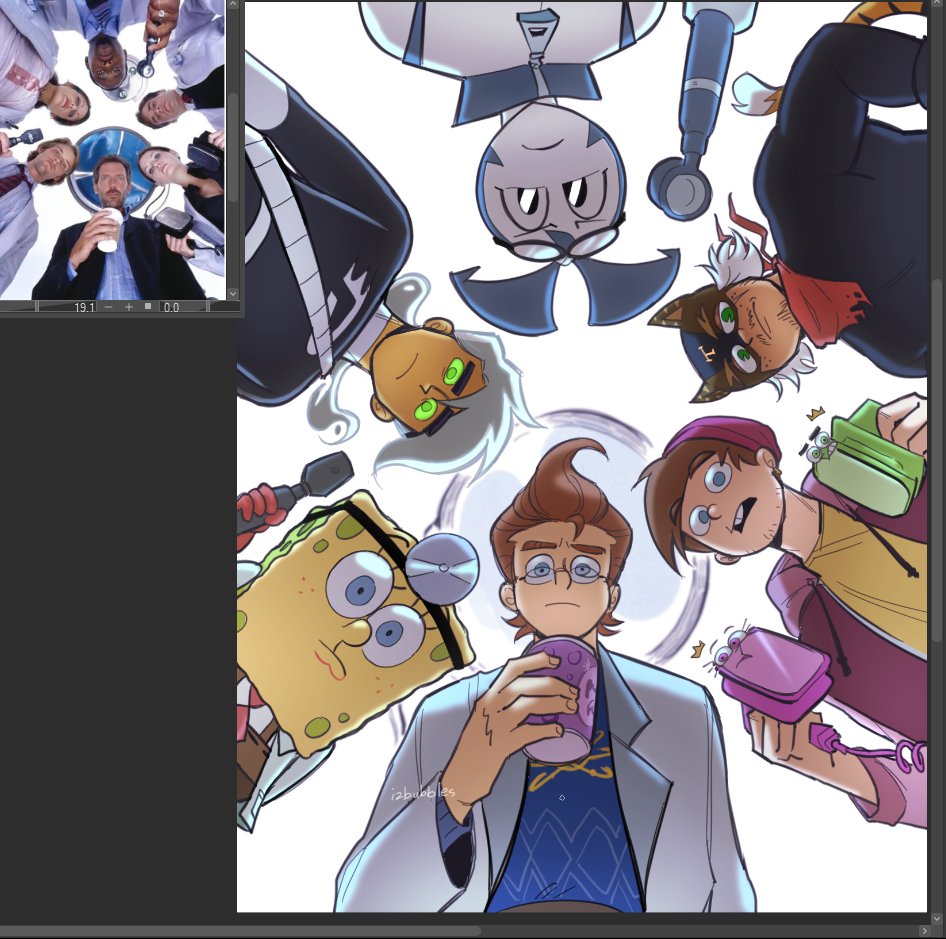Click the sub view vertical scrollbar thumb
Image resolution: width=946 pixels, height=939 pixels.
tap(233, 147)
